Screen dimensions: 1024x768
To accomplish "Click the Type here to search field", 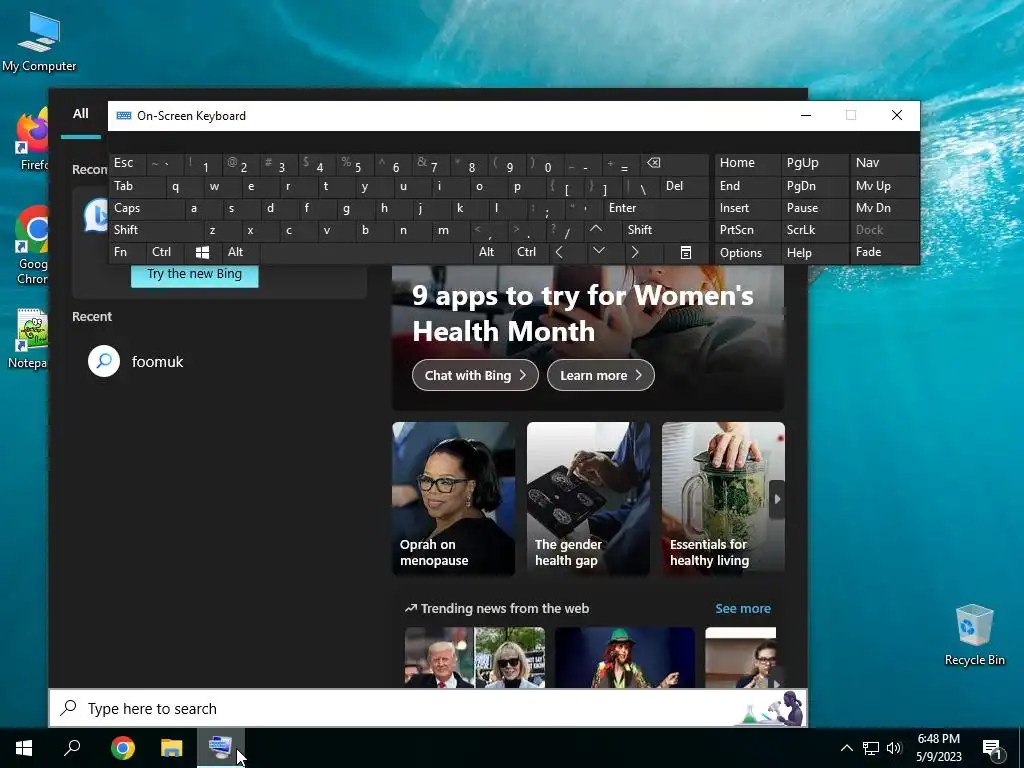I will click(428, 708).
